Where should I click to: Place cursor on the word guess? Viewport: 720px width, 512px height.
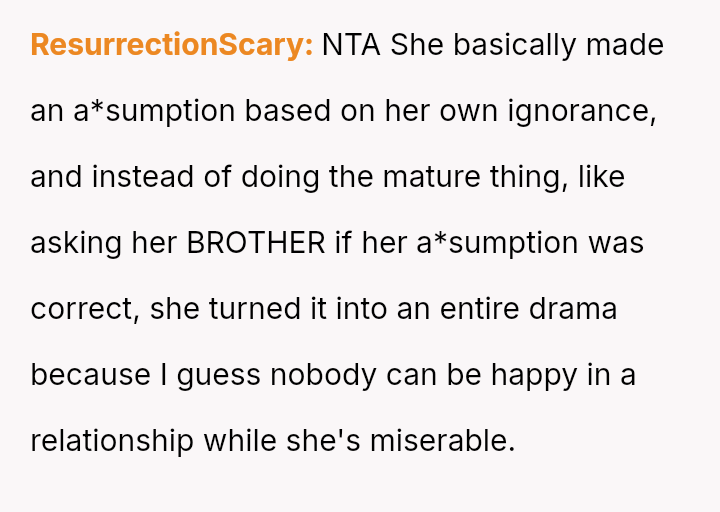[x=211, y=375]
